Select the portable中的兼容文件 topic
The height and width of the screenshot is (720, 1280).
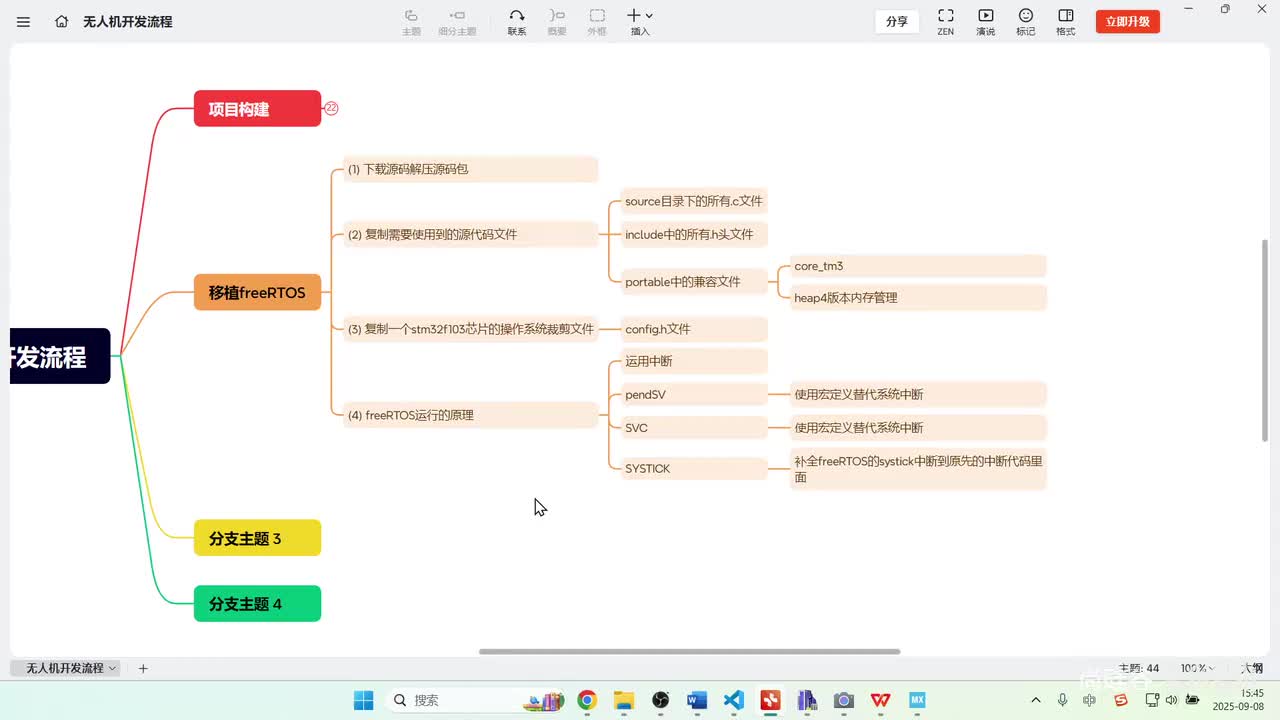coord(694,282)
